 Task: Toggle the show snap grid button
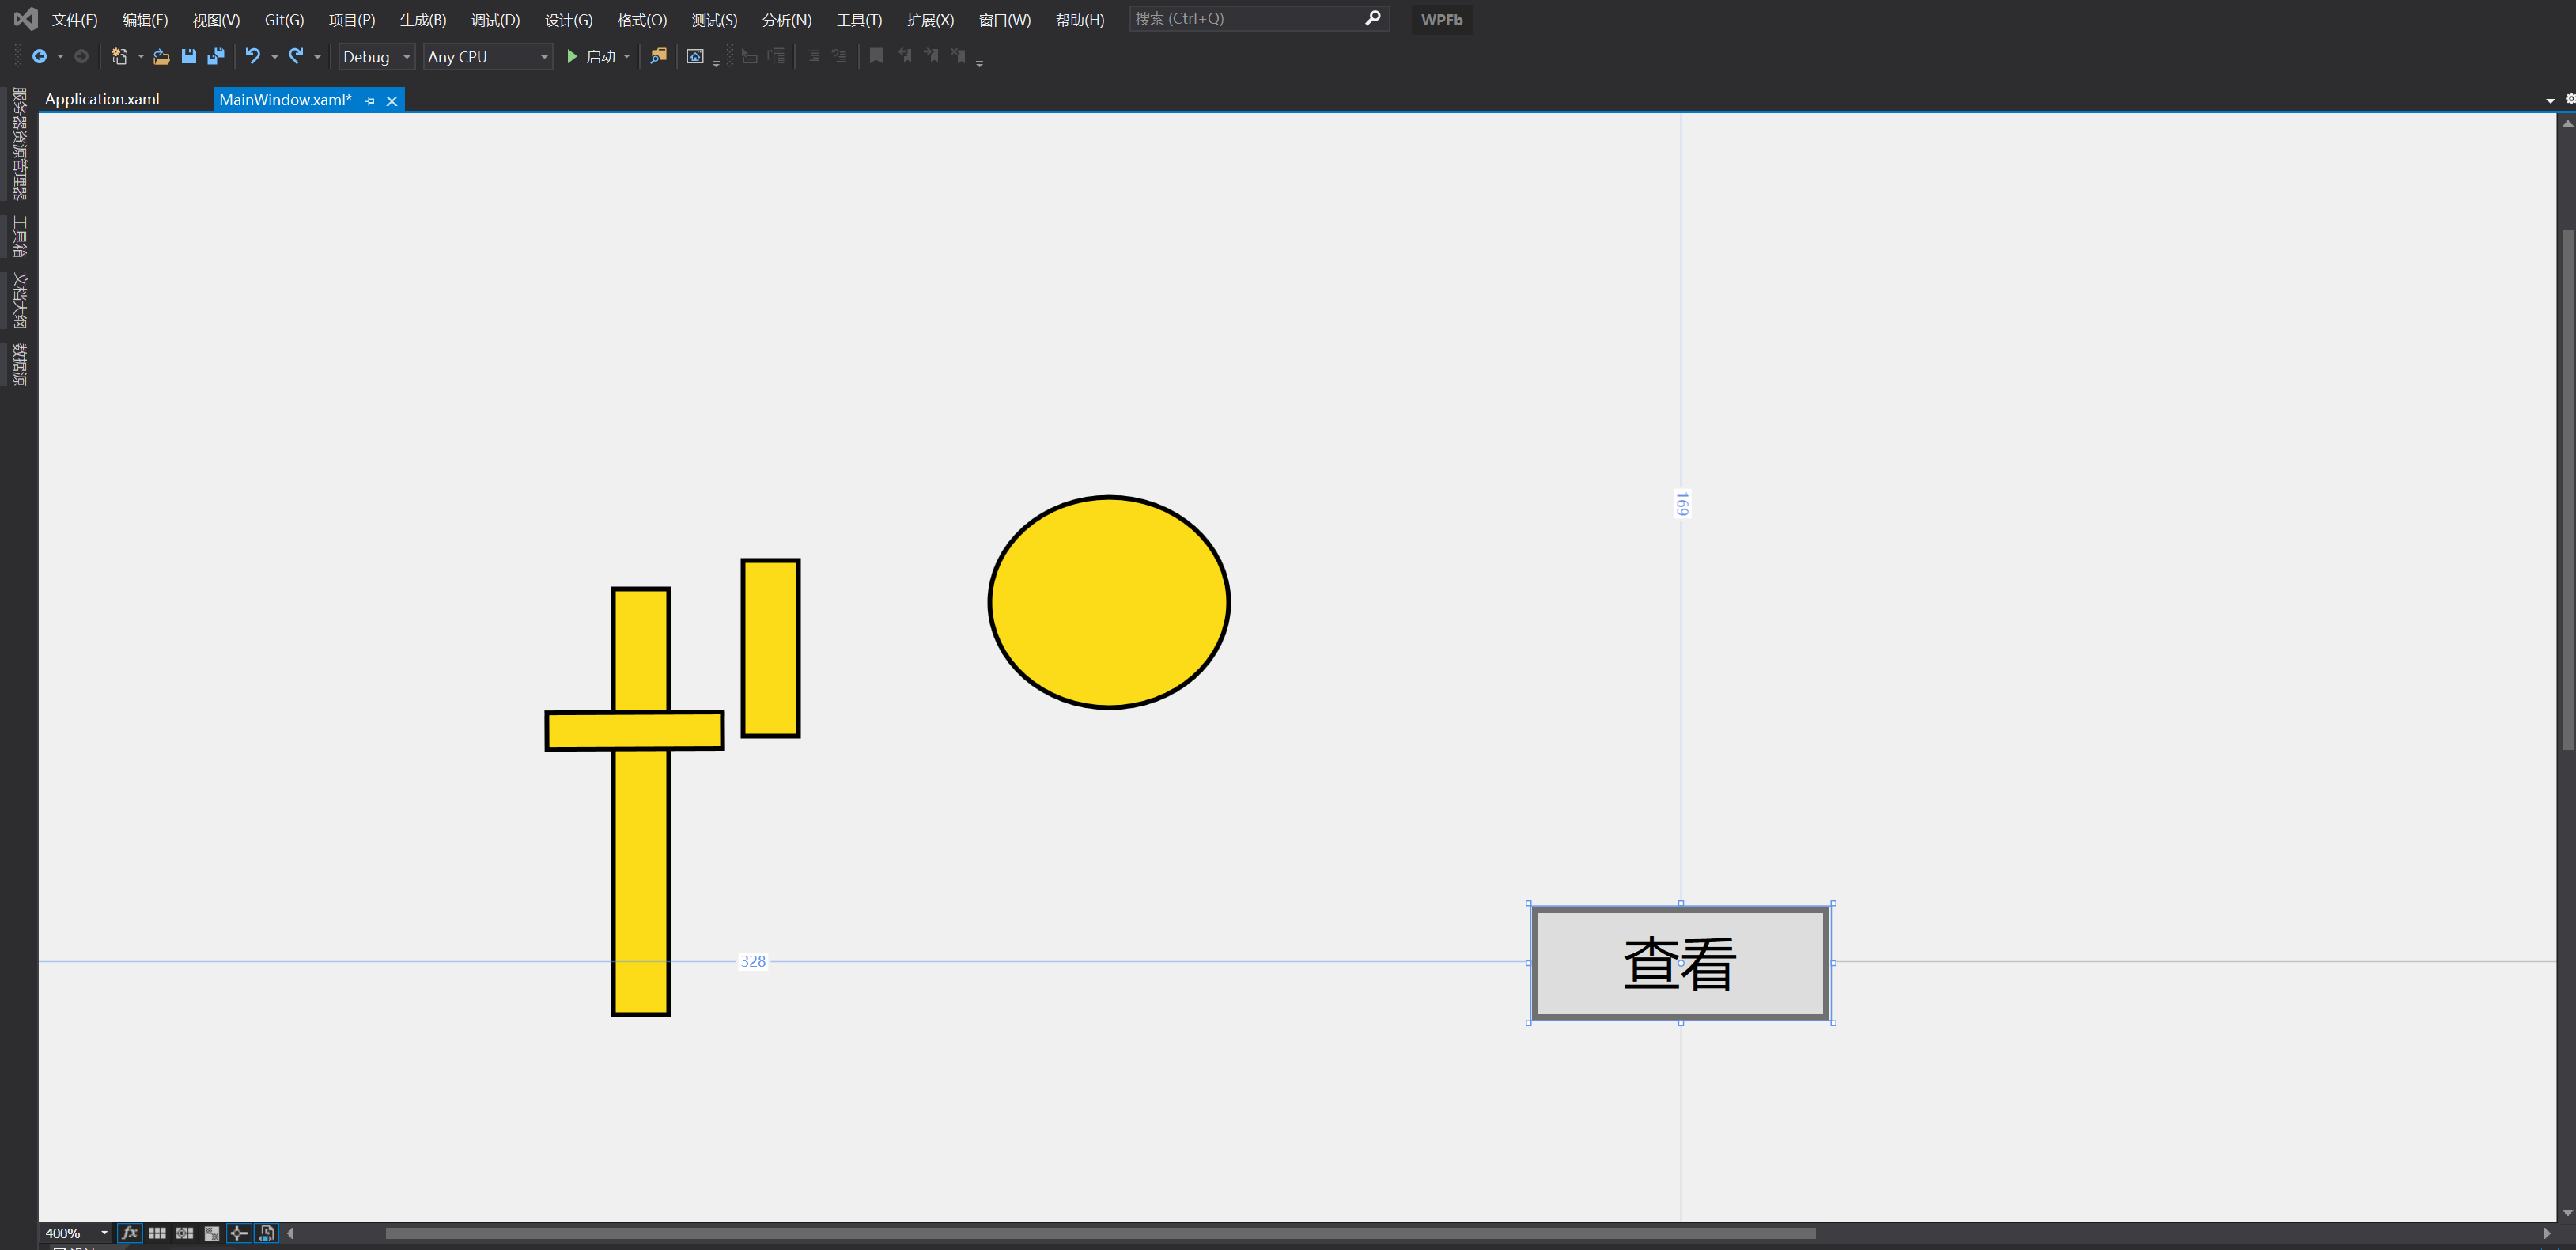157,1233
